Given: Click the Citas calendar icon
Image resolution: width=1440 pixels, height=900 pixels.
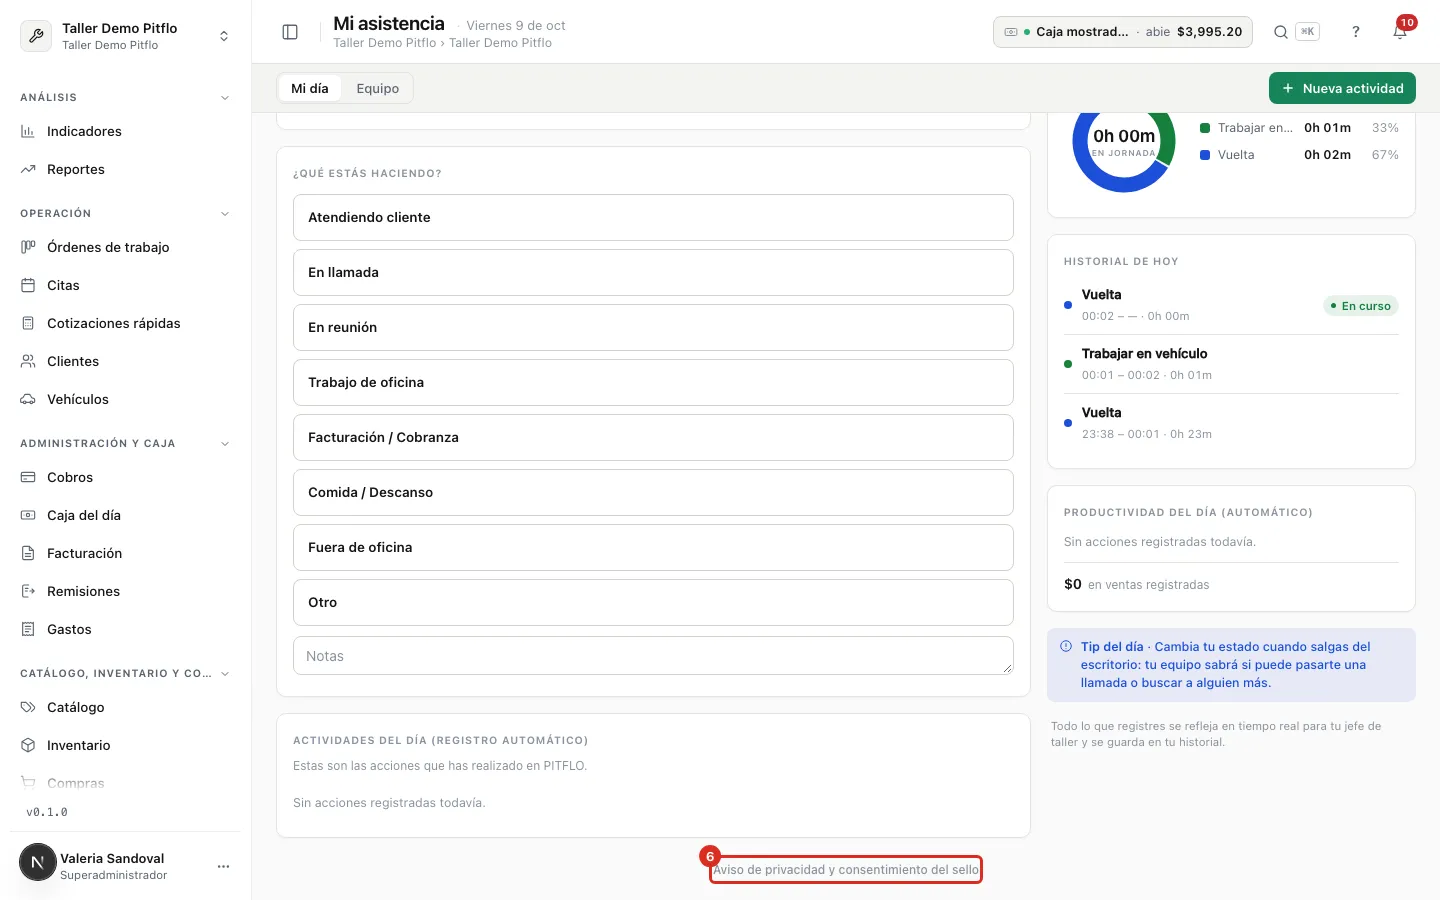Looking at the screenshot, I should (28, 285).
